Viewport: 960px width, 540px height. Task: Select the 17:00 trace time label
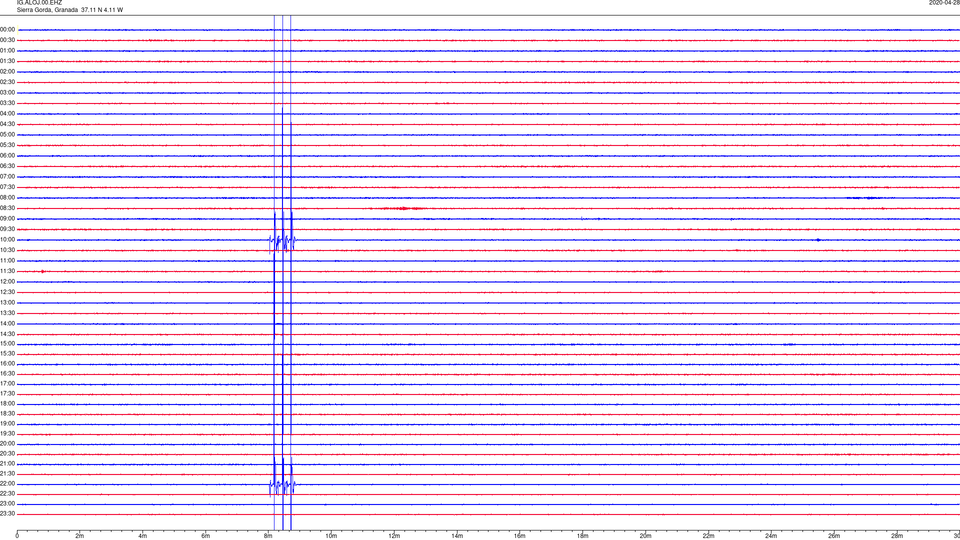(x=7, y=384)
